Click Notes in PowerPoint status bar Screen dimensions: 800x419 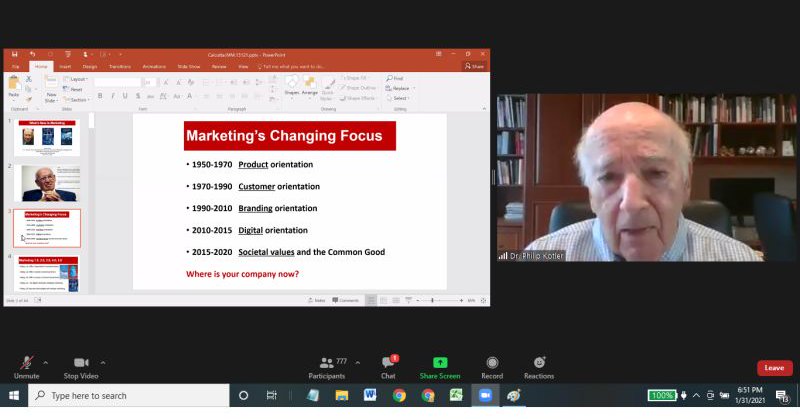[317, 300]
